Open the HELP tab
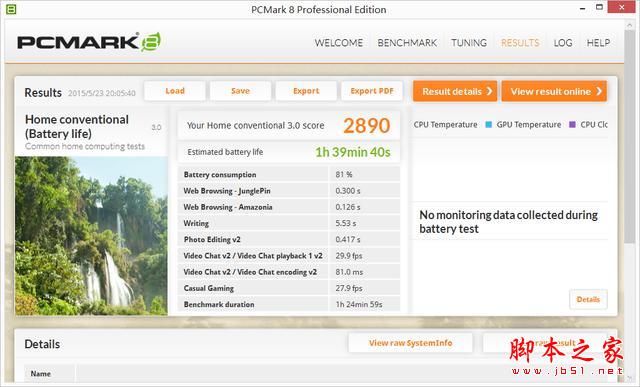This screenshot has width=640, height=387. point(598,43)
